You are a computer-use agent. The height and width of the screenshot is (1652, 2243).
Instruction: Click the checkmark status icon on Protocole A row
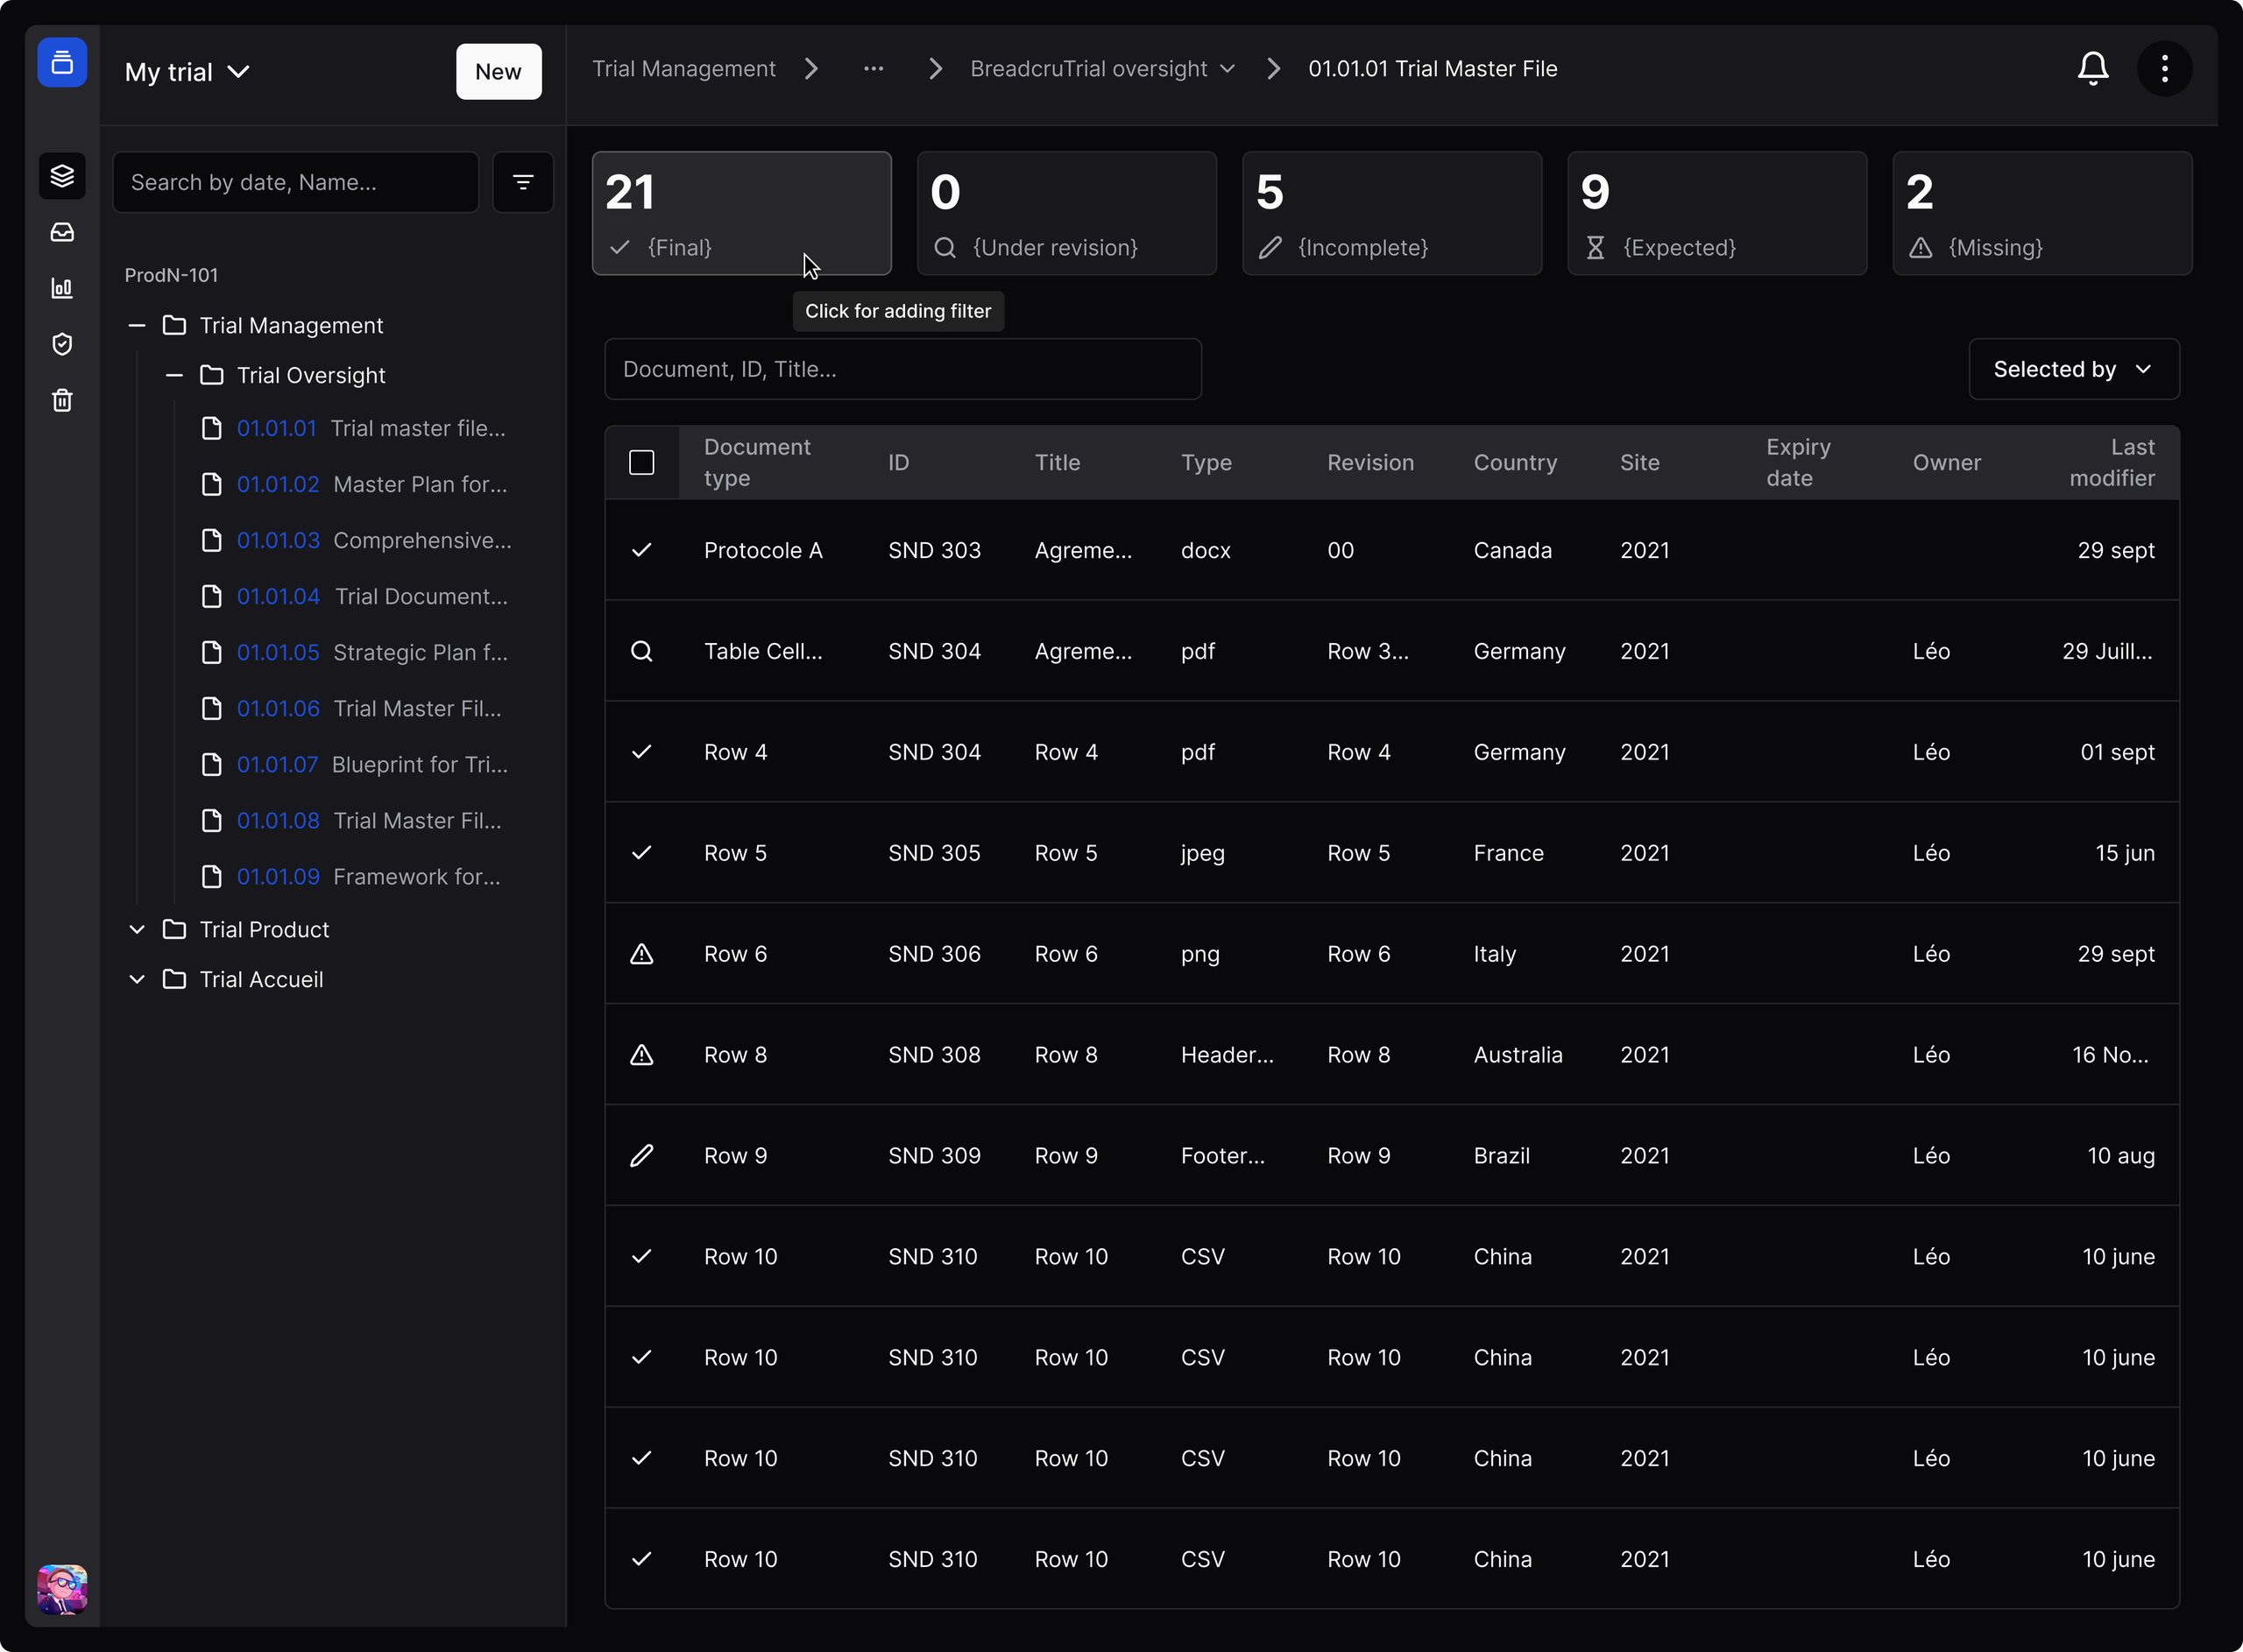pyautogui.click(x=642, y=550)
